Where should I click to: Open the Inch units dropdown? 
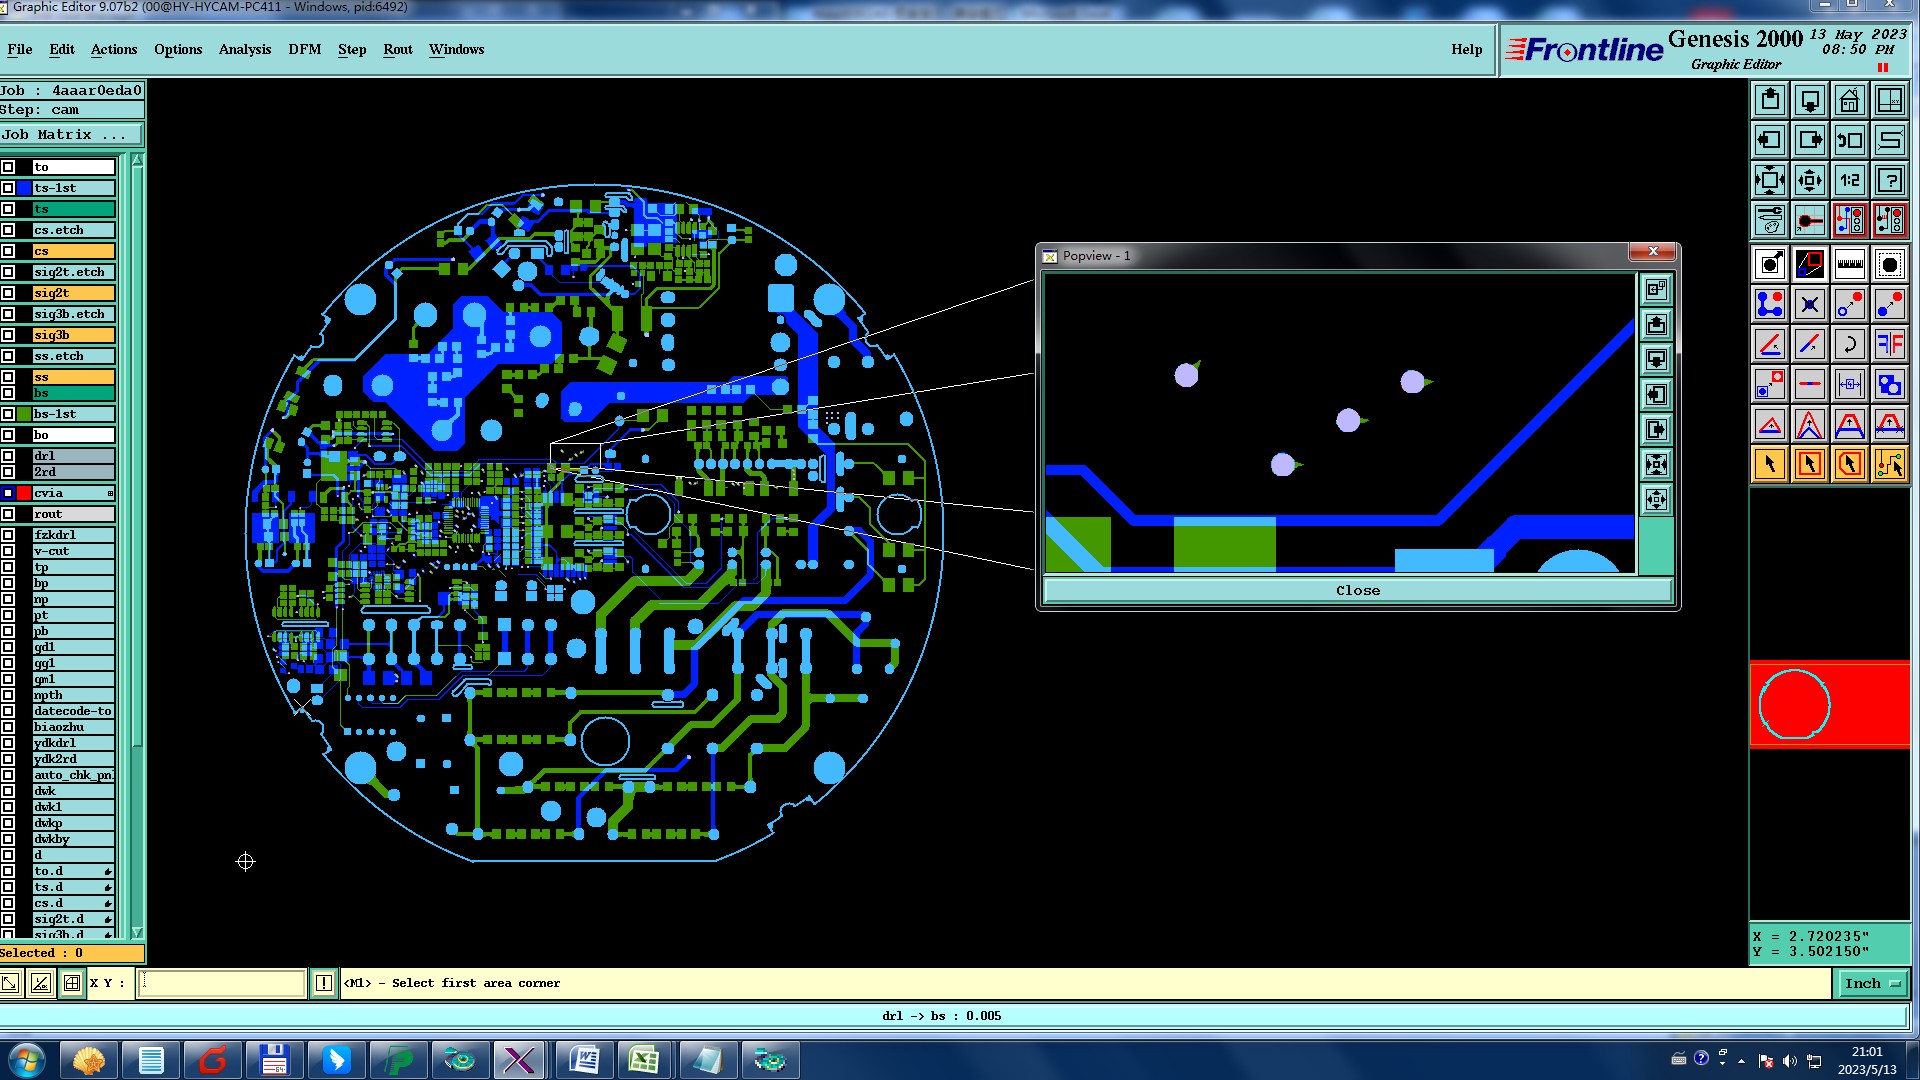[1871, 983]
